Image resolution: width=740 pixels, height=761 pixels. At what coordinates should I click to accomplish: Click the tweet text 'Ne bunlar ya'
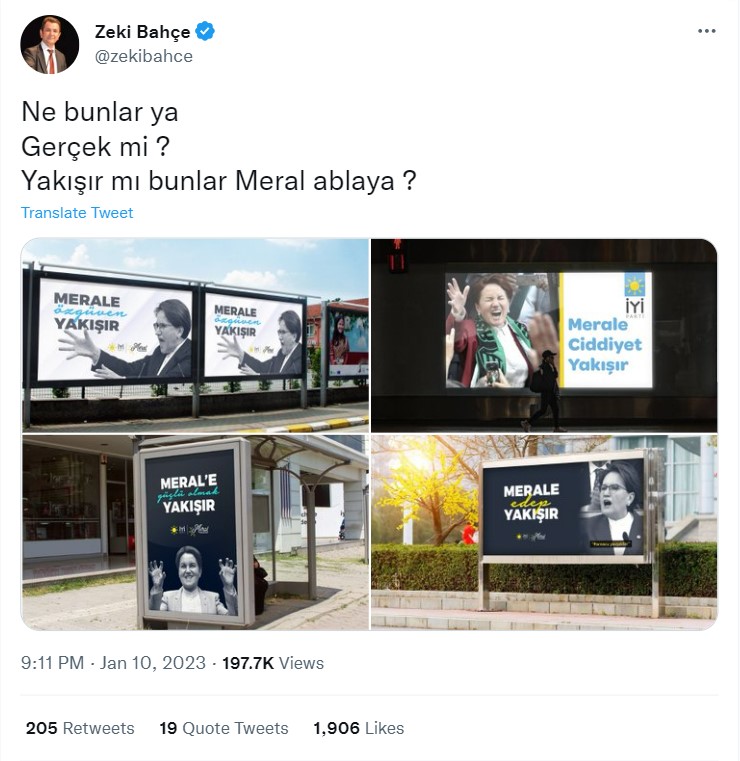click(100, 112)
